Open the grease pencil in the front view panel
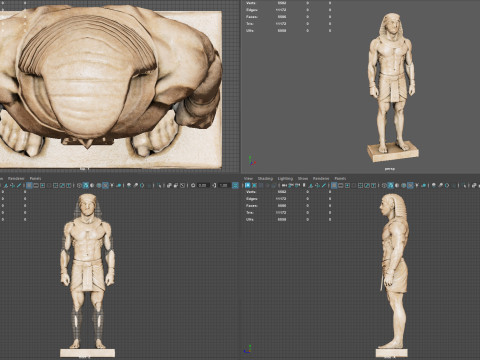 (x=19, y=185)
